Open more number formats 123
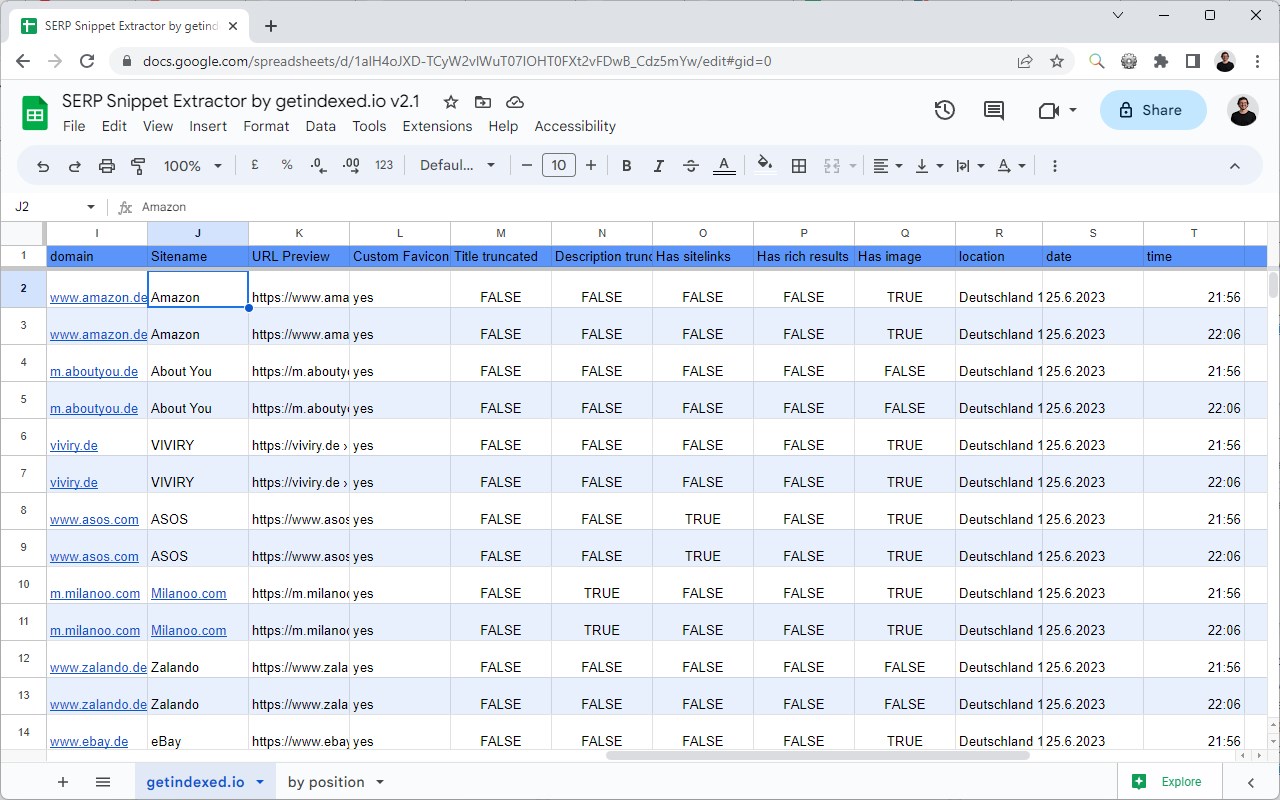 pyautogui.click(x=384, y=165)
